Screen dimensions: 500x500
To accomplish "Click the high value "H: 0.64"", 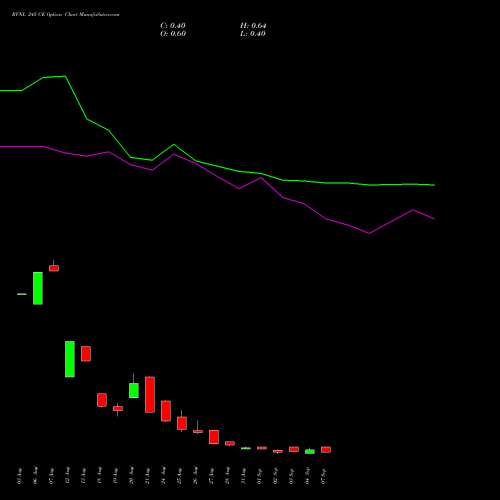I will 253,26.
